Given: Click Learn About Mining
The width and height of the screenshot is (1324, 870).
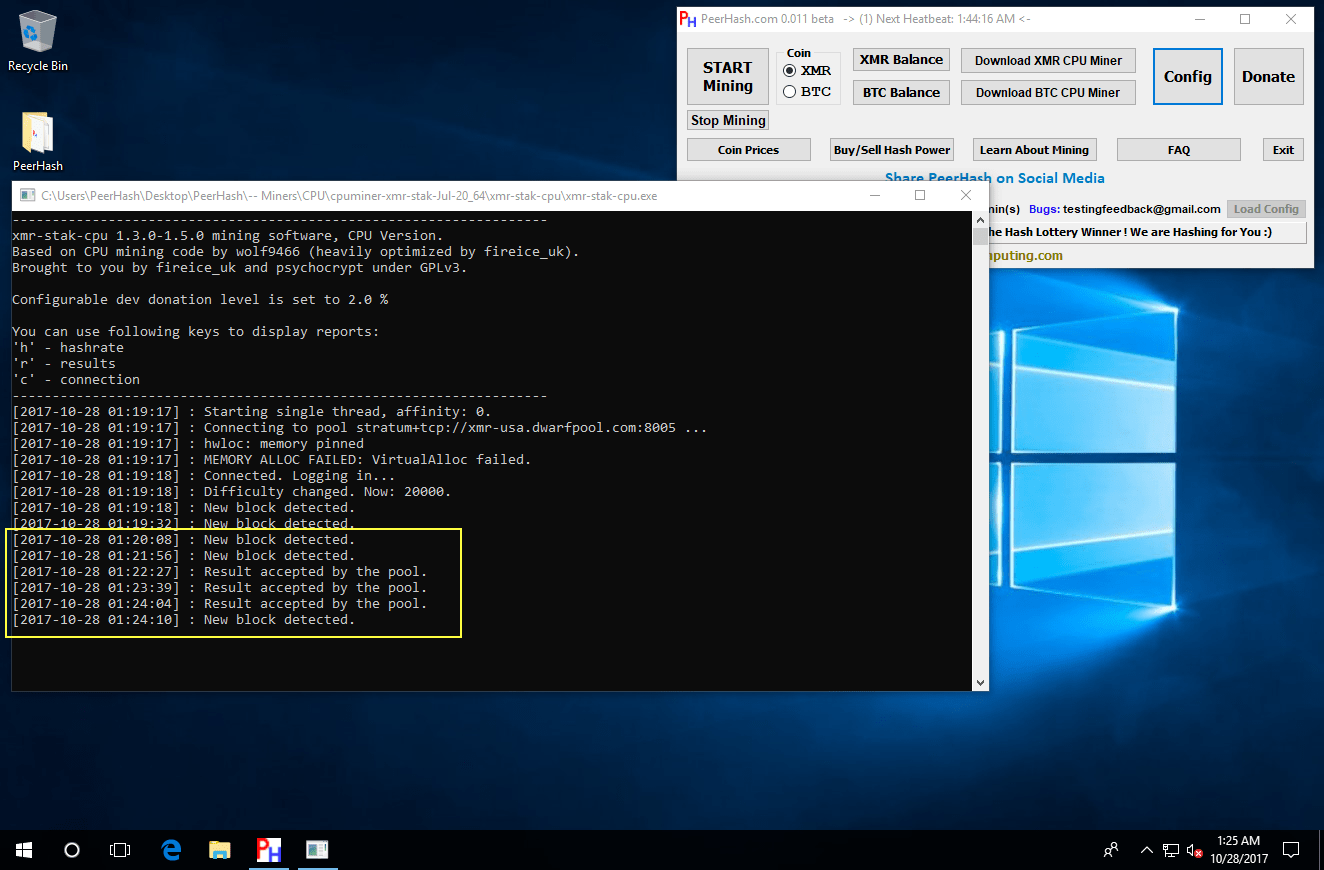Looking at the screenshot, I should pos(1034,150).
